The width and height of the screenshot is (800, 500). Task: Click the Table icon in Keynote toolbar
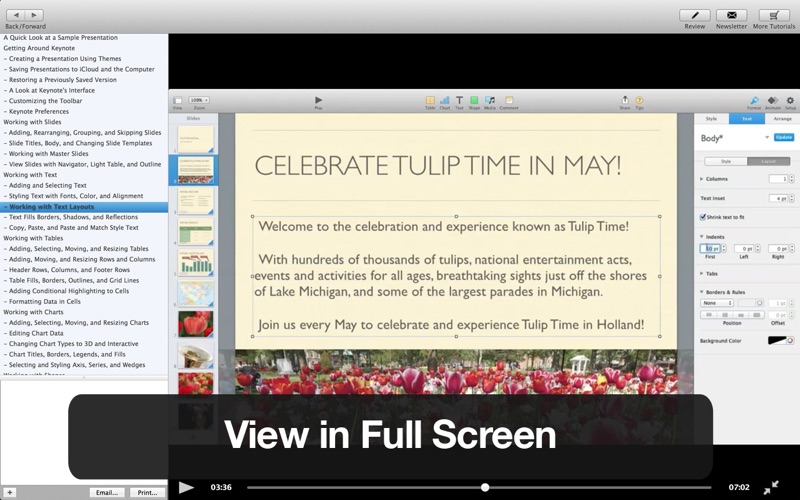[x=430, y=101]
